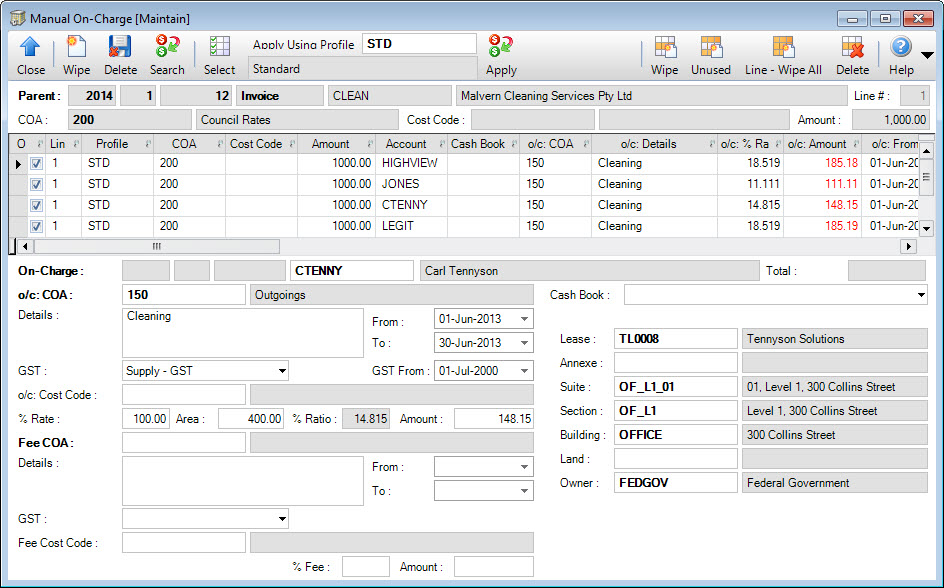Click the Line - Wipe All icon
The image size is (944, 588).
coord(783,47)
